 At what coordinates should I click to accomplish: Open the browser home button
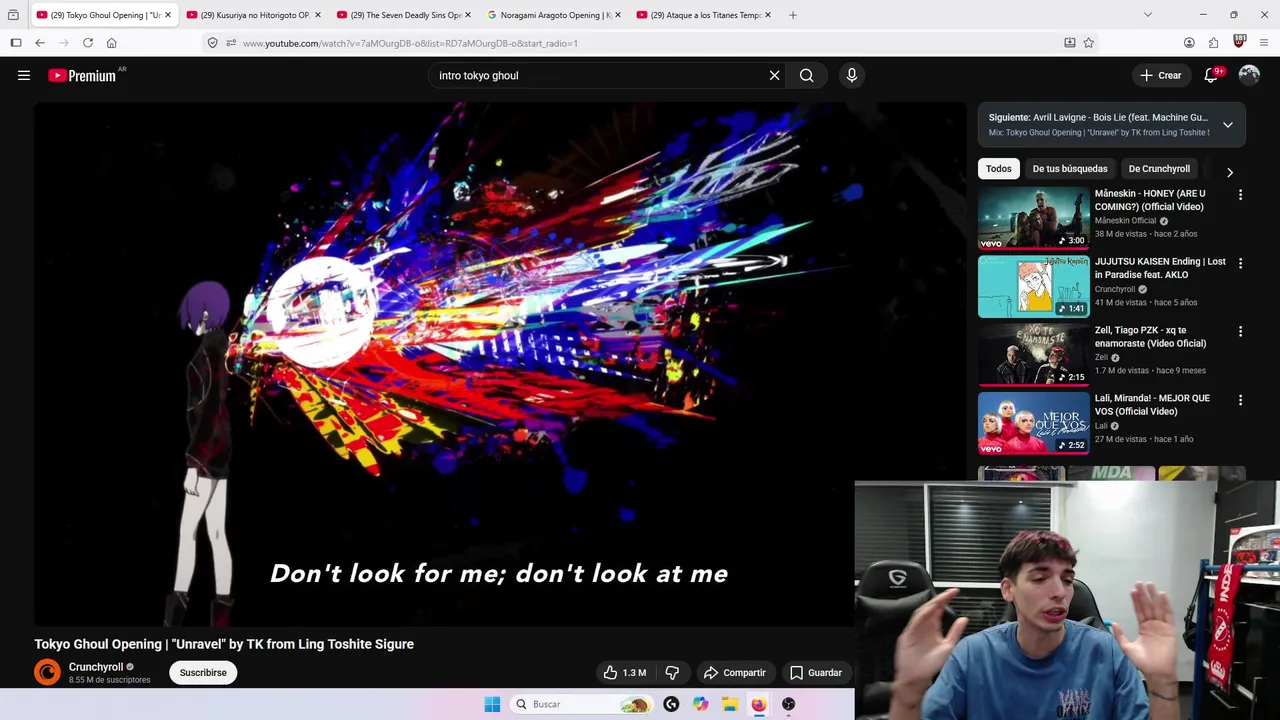point(111,43)
